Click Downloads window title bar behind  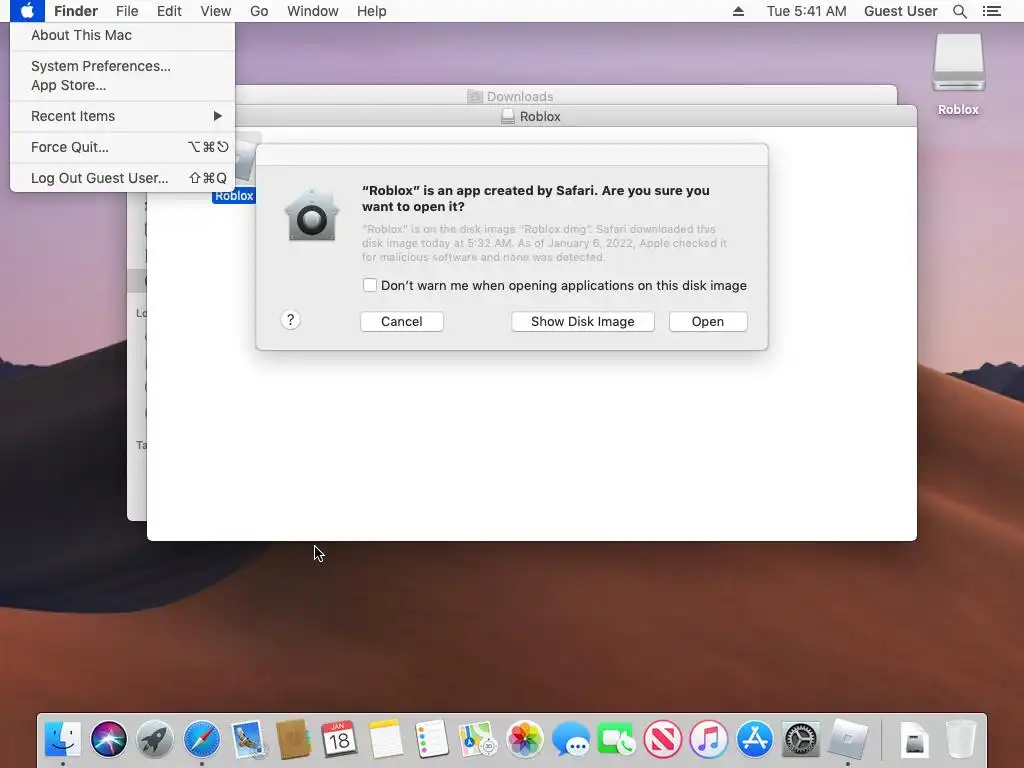click(x=520, y=96)
